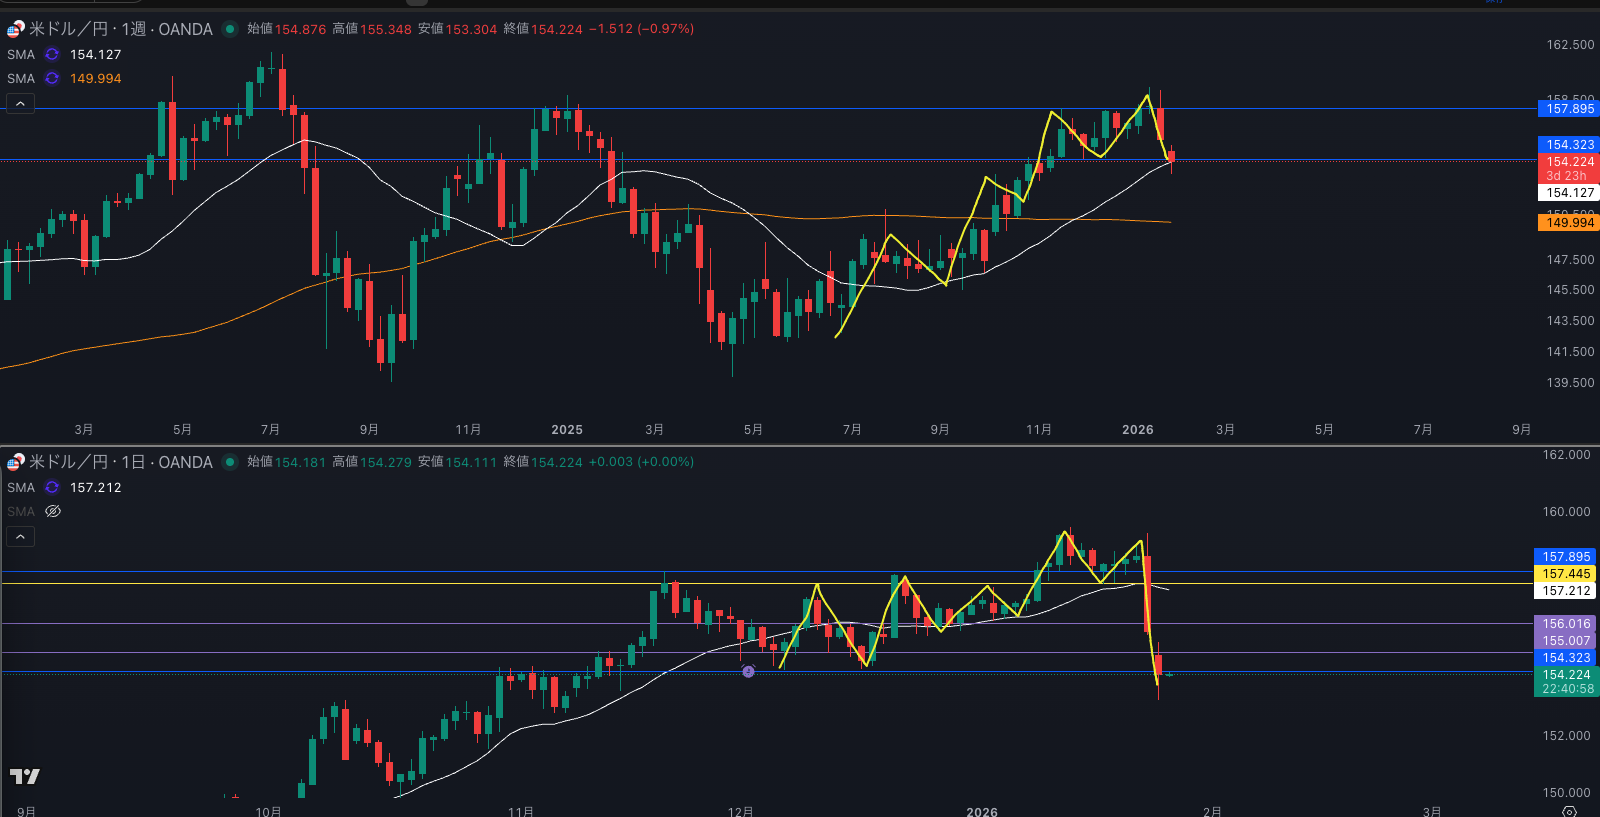Screen dimensions: 1600x817
Task: Show the hidden SMA indicator on daily chart
Action: [x=53, y=511]
